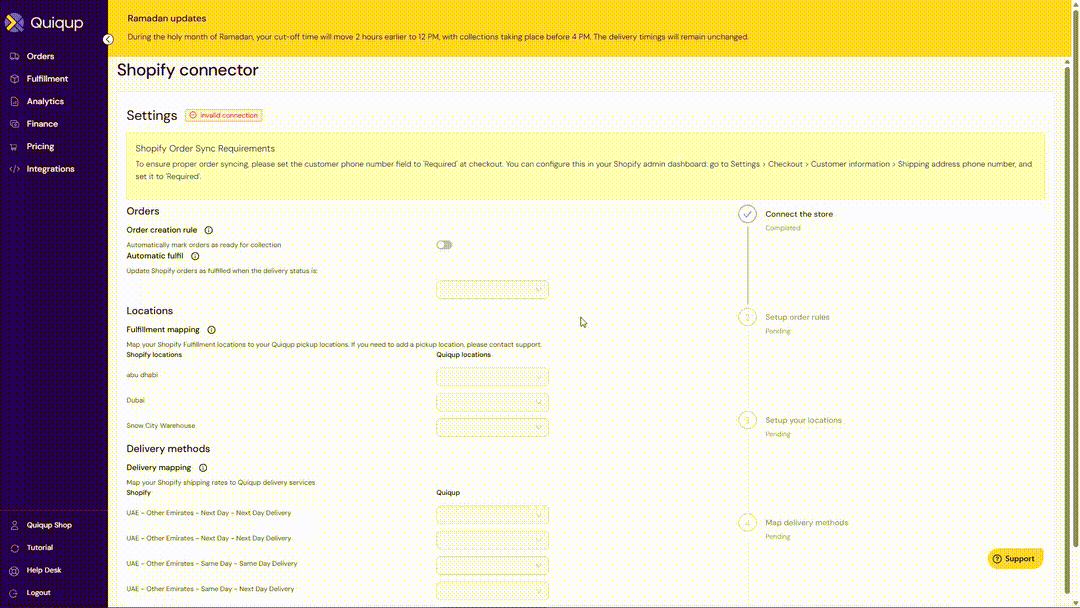Open the Orders sidebar icon
The image size is (1080, 608).
click(14, 56)
